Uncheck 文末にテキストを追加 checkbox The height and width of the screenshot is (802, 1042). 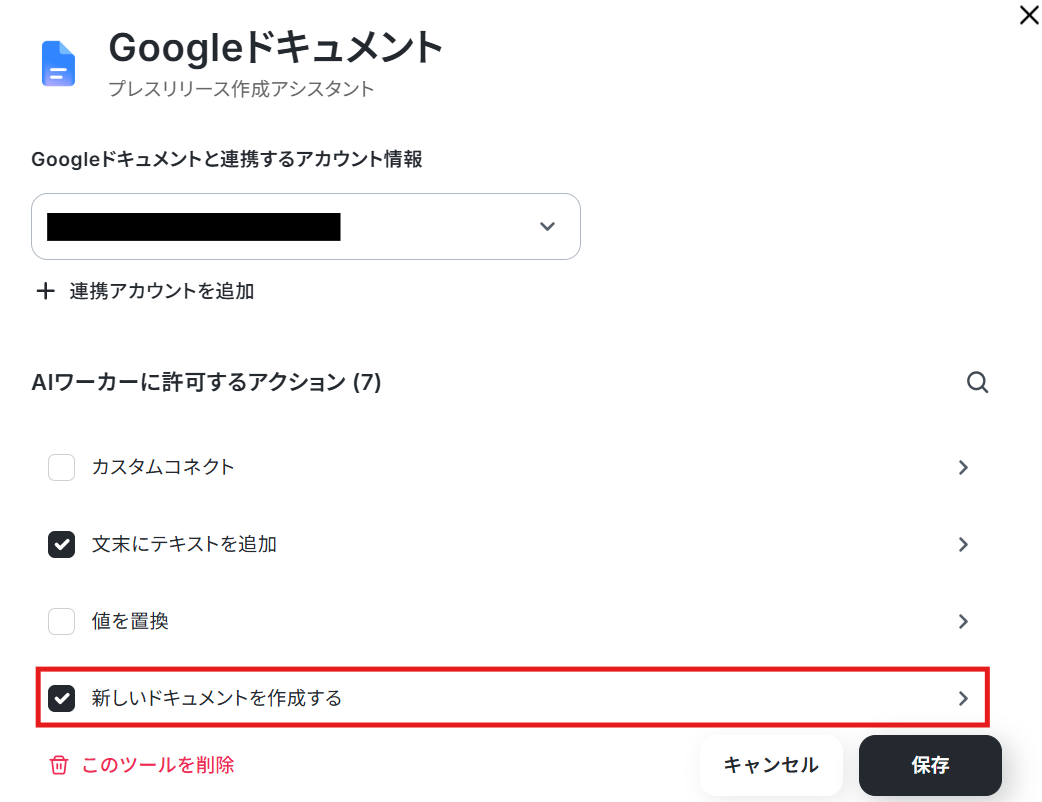(61, 544)
